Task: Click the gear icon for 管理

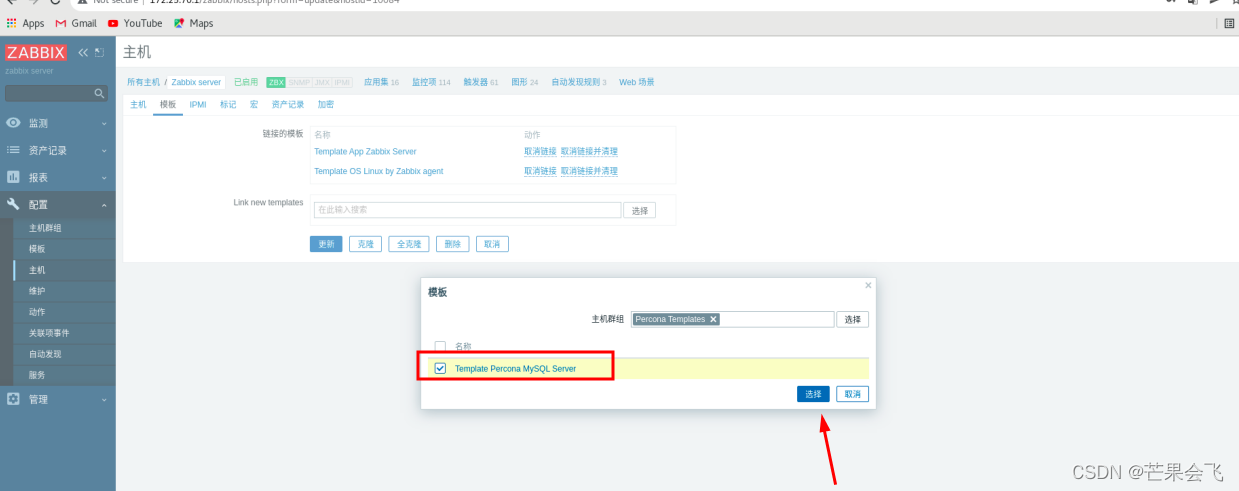Action: (x=14, y=399)
